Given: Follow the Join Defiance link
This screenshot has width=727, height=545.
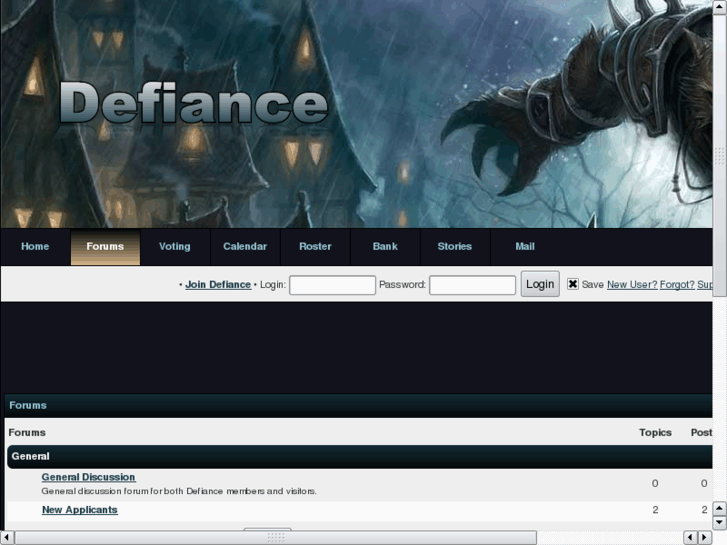Looking at the screenshot, I should (218, 284).
